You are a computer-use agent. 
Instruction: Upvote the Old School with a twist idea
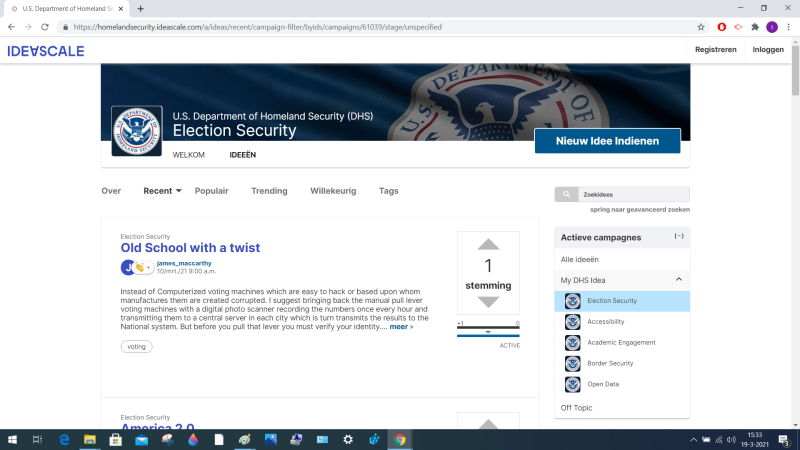[x=488, y=244]
